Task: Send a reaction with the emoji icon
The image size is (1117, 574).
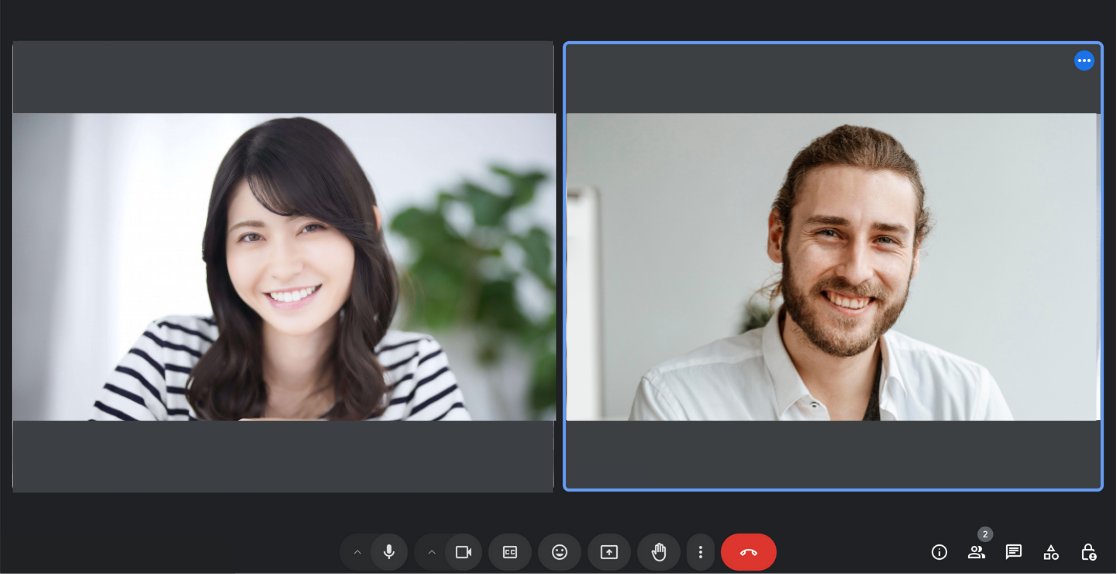Action: coord(559,552)
